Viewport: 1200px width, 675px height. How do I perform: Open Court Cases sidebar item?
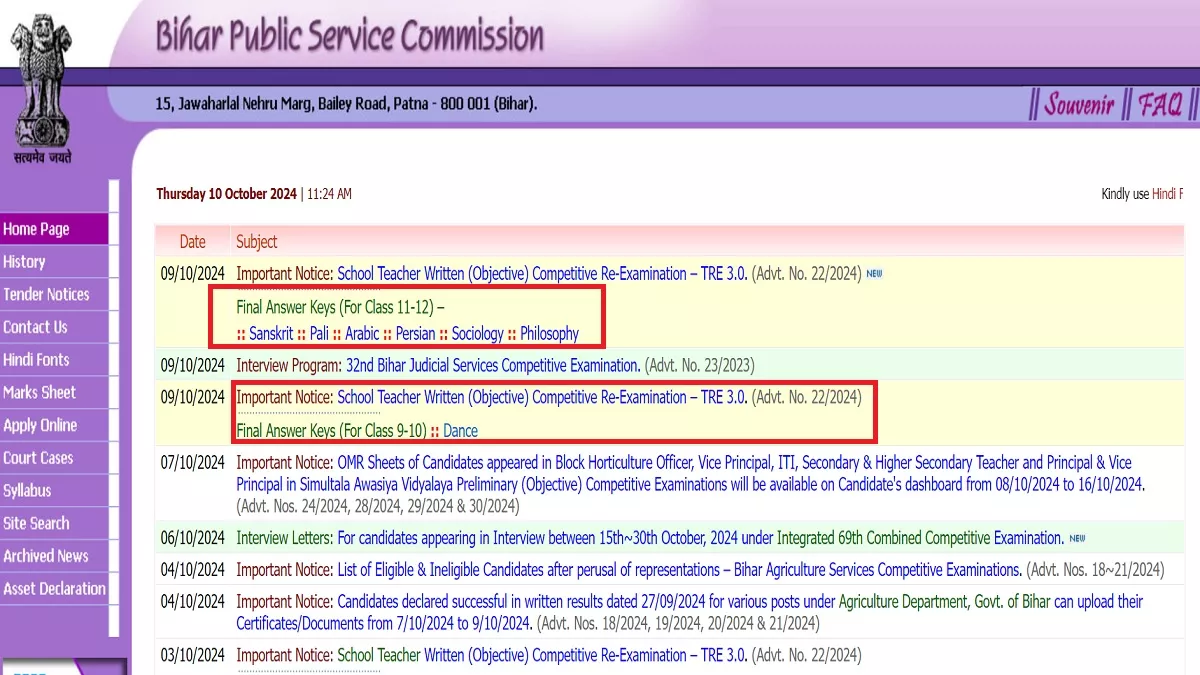pos(55,458)
